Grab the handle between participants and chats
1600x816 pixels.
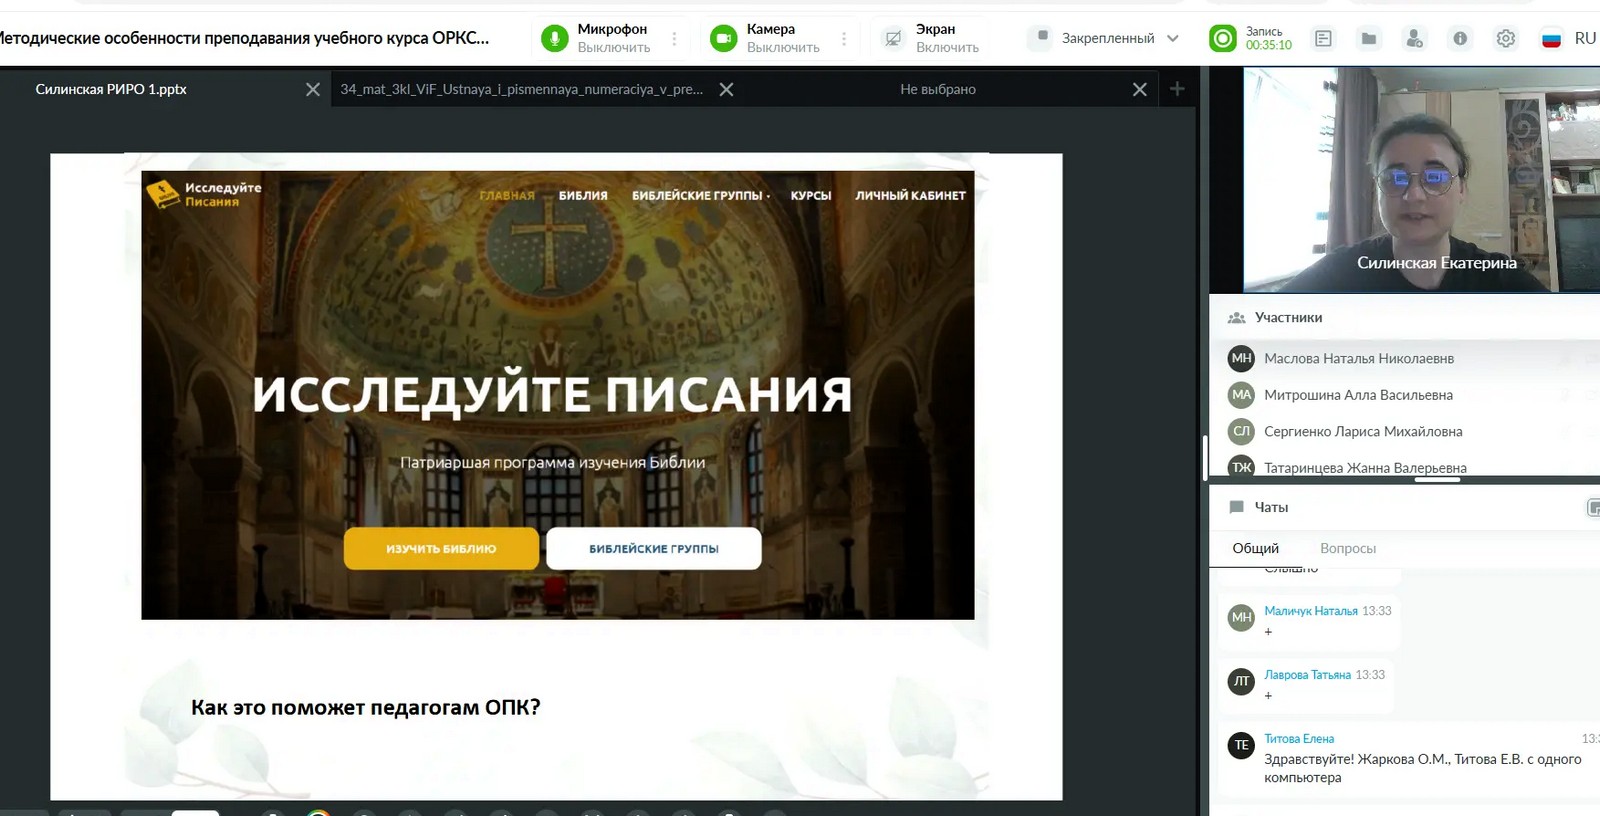pyautogui.click(x=1438, y=480)
